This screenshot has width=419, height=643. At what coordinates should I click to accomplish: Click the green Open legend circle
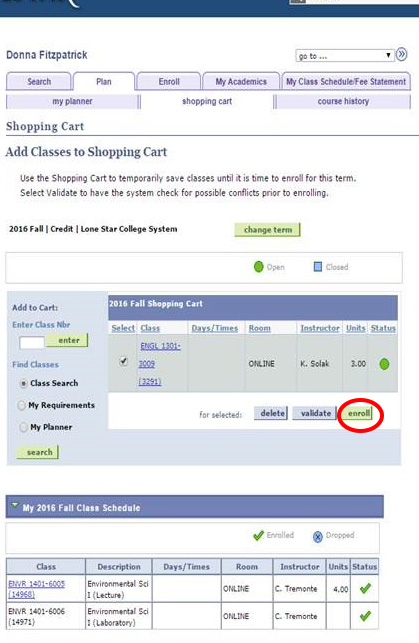[258, 267]
